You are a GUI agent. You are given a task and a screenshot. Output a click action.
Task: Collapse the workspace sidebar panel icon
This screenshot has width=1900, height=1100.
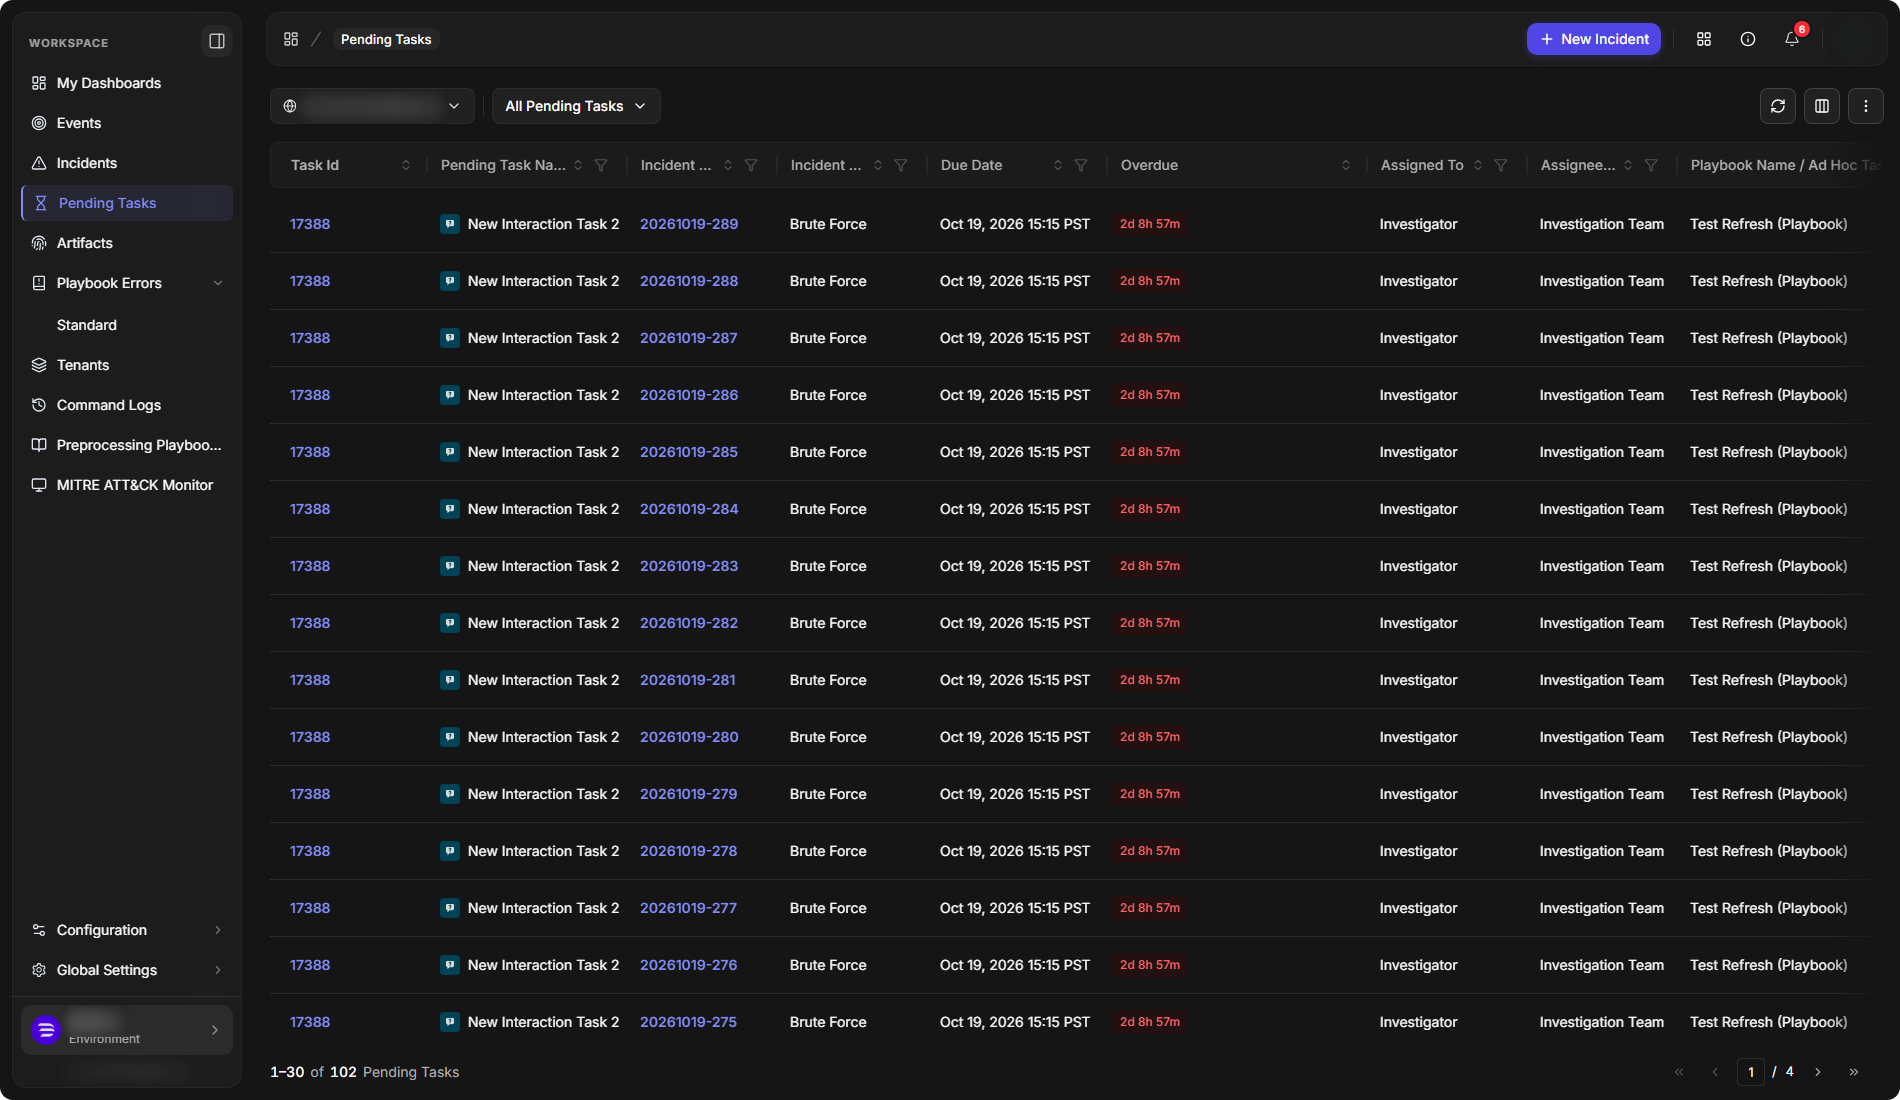(x=217, y=41)
